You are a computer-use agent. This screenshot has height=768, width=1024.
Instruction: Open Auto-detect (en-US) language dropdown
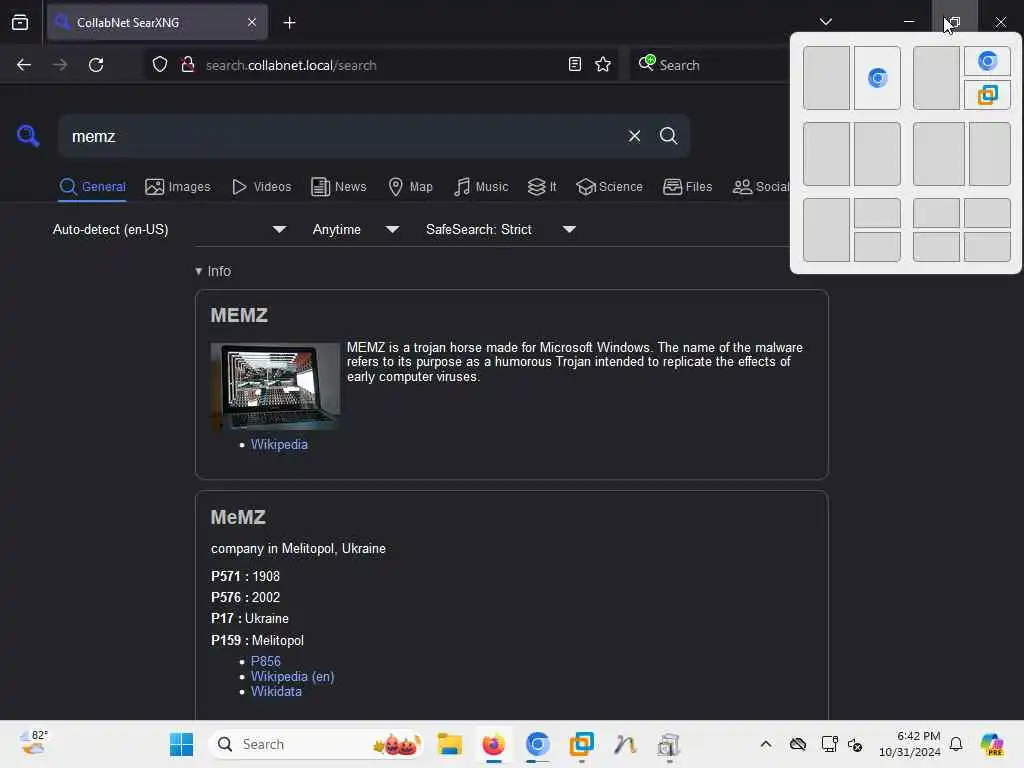169,229
